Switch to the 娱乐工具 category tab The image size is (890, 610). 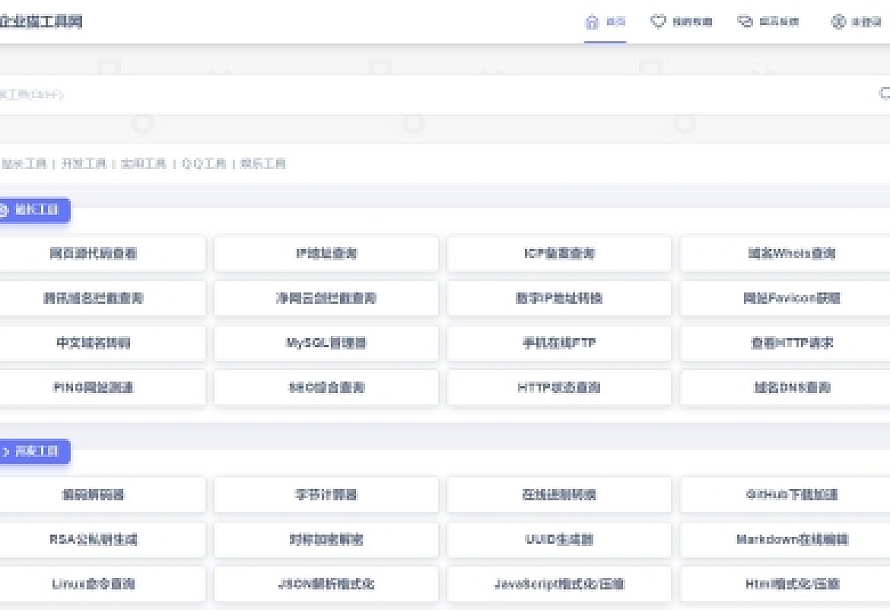click(x=263, y=164)
